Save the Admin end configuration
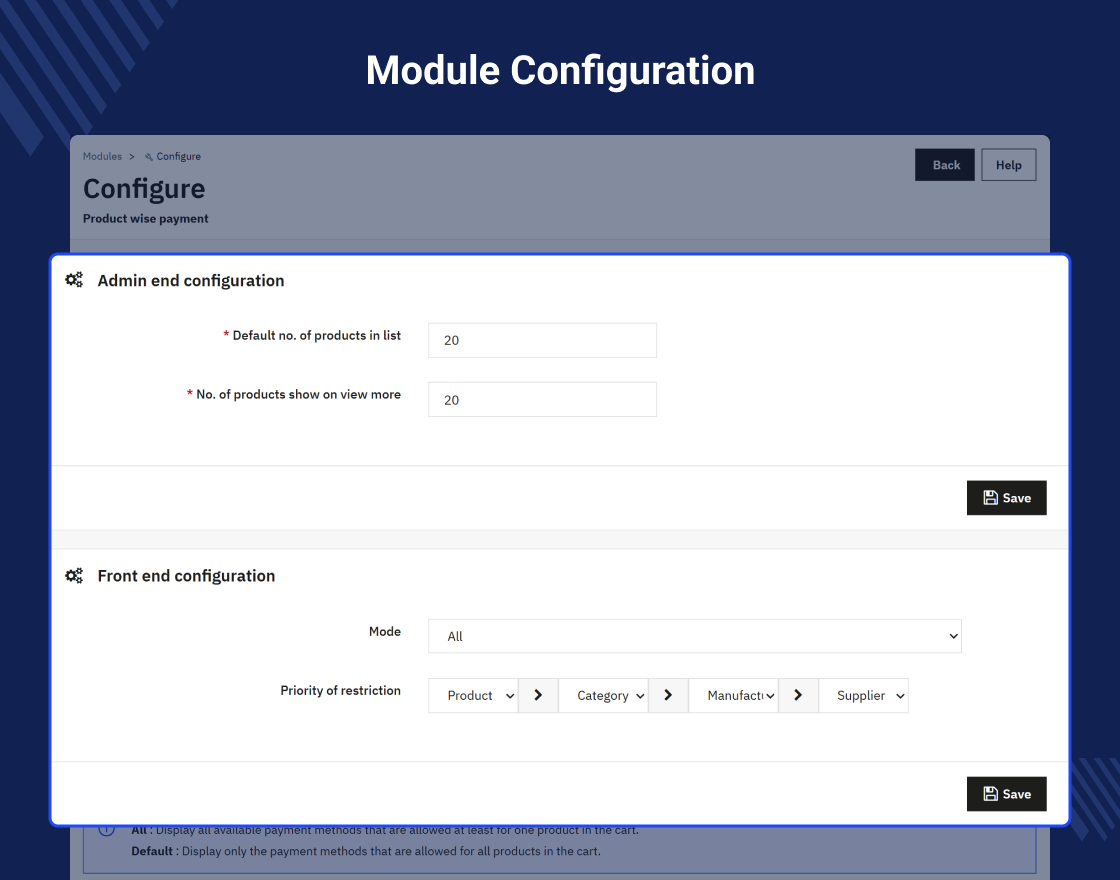The height and width of the screenshot is (880, 1120). (1006, 498)
